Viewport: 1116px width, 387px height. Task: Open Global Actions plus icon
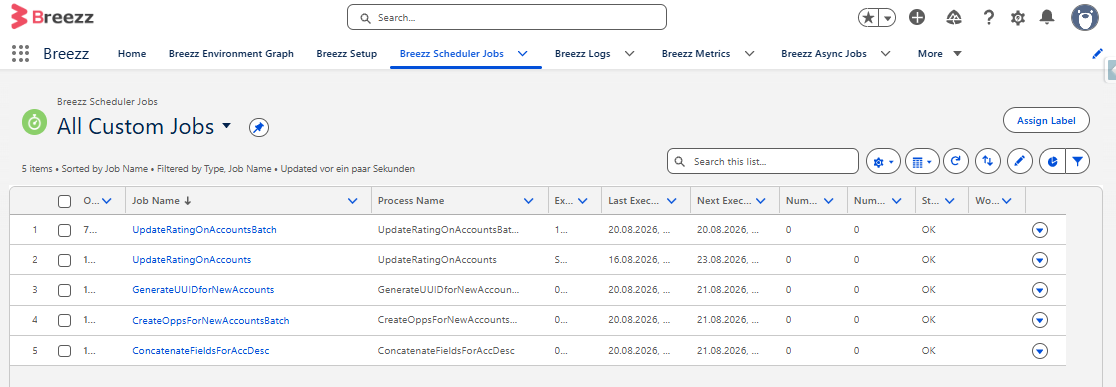tap(917, 18)
